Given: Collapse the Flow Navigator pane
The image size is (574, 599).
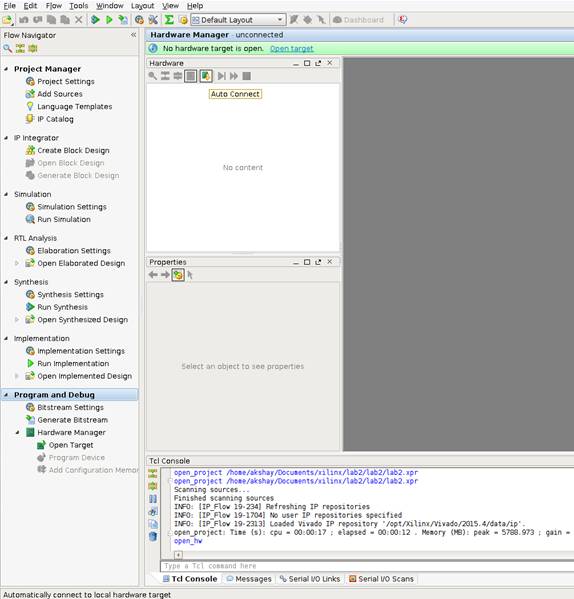Looking at the screenshot, I should [133, 35].
